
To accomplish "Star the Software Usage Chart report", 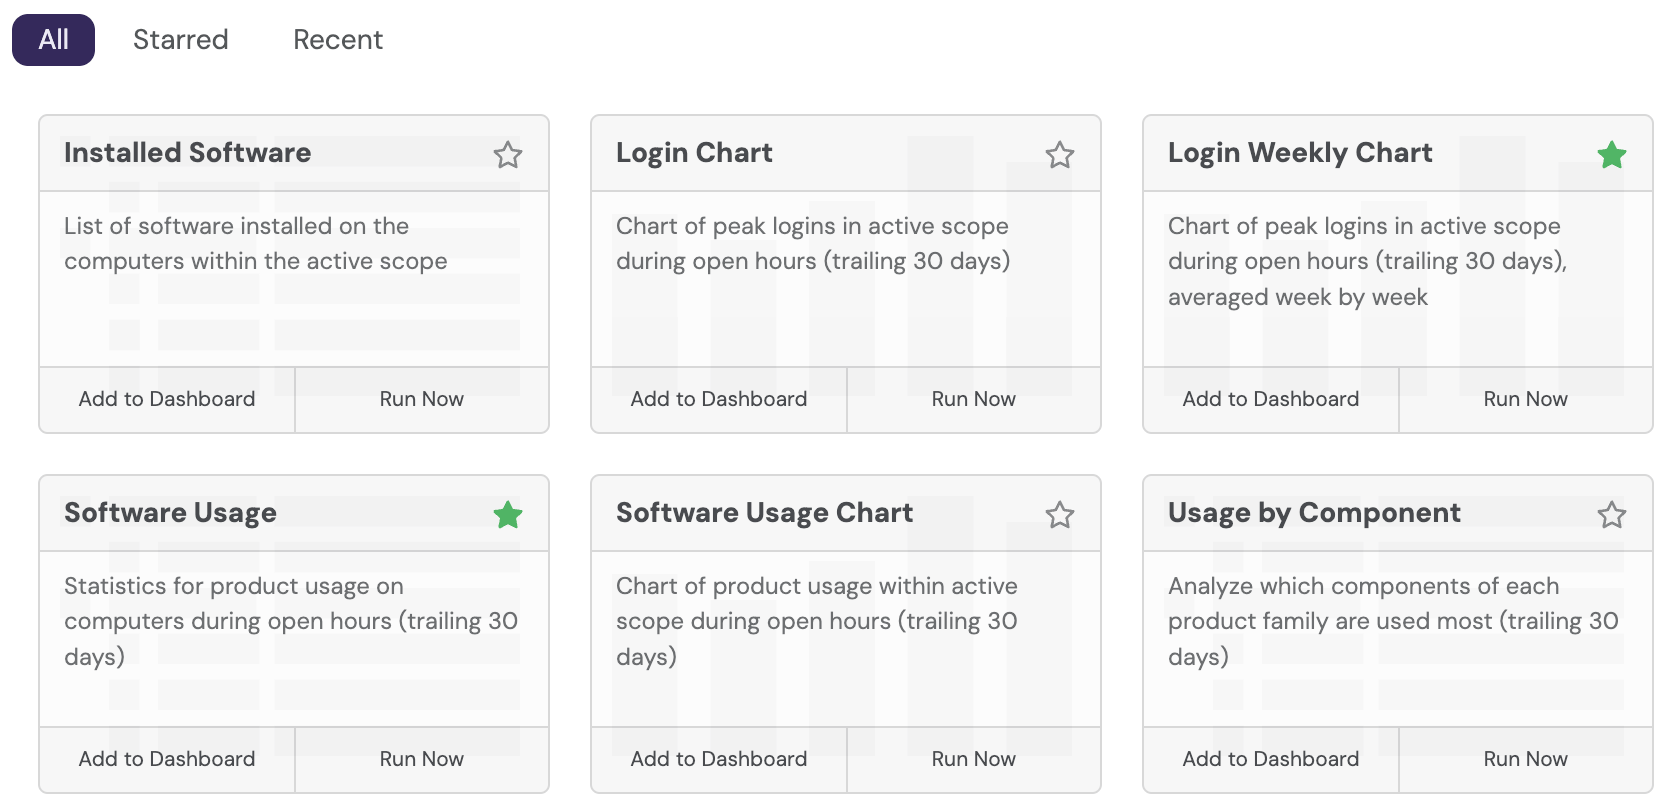I will coord(1060,515).
